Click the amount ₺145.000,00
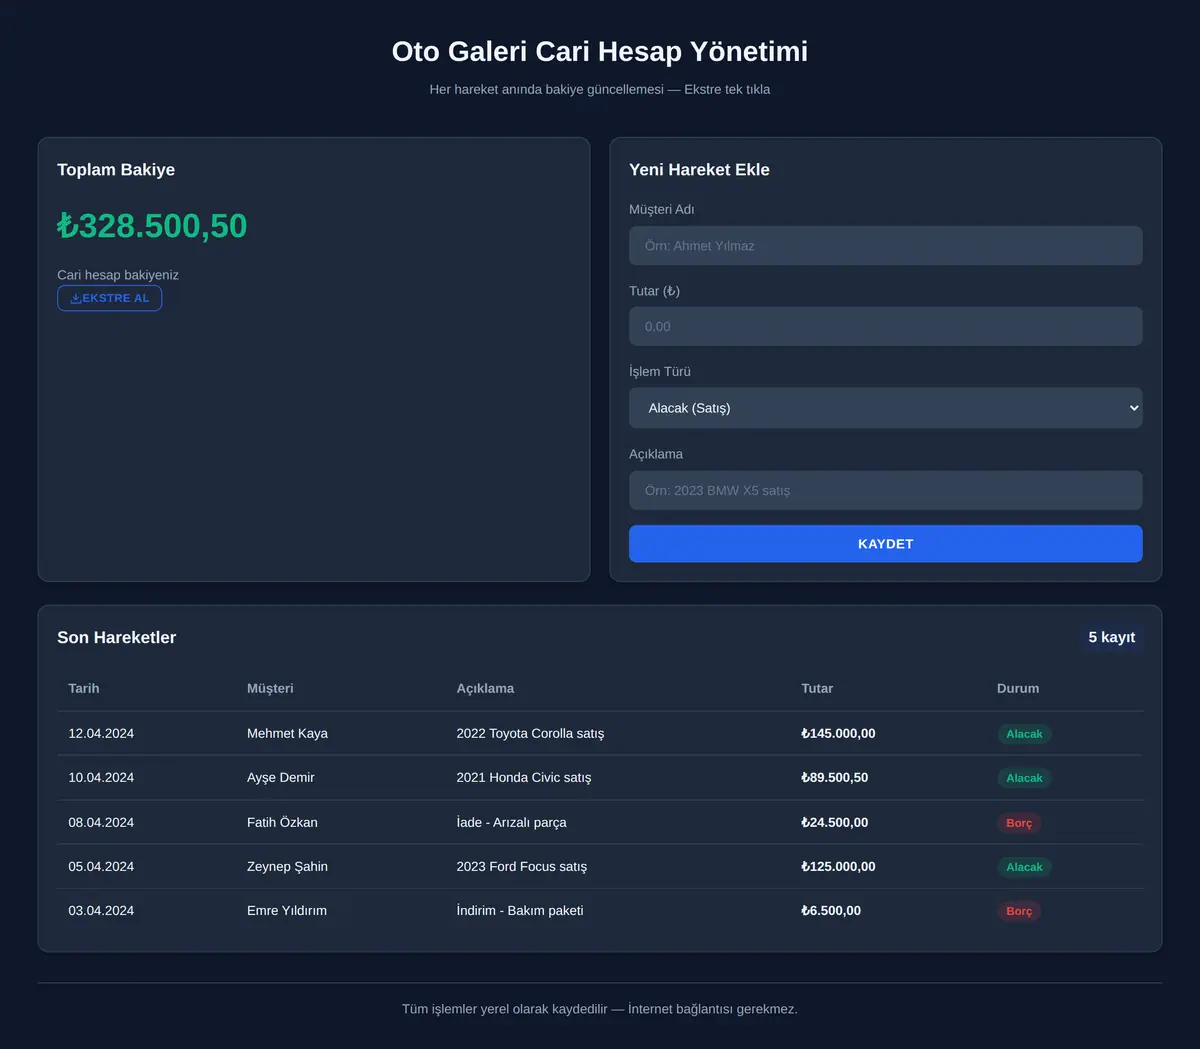1200x1049 pixels. 838,733
